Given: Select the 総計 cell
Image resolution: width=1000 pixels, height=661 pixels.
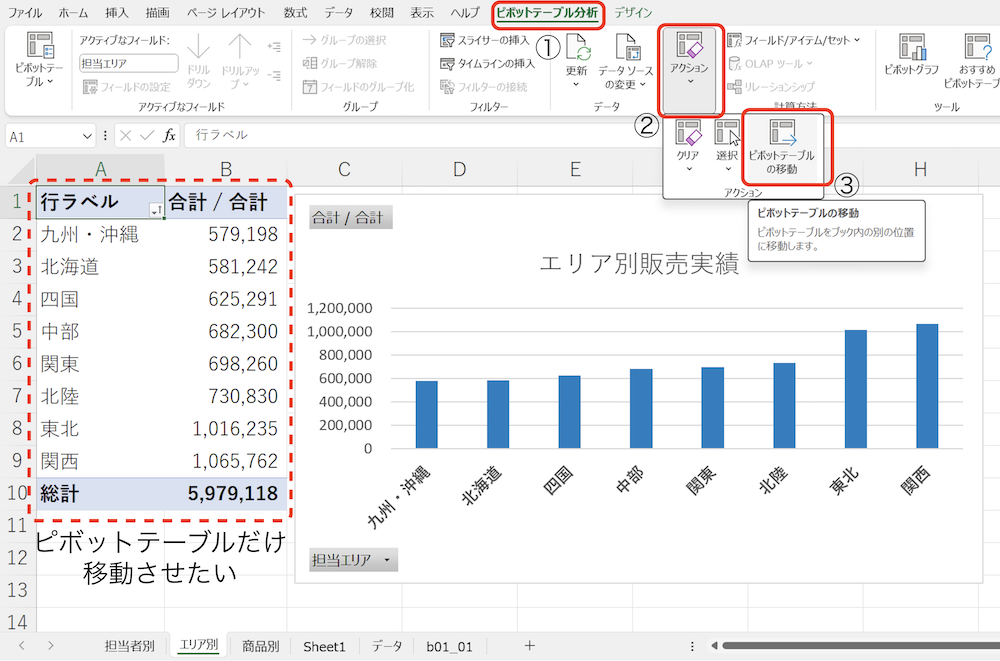Looking at the screenshot, I should [x=101, y=493].
